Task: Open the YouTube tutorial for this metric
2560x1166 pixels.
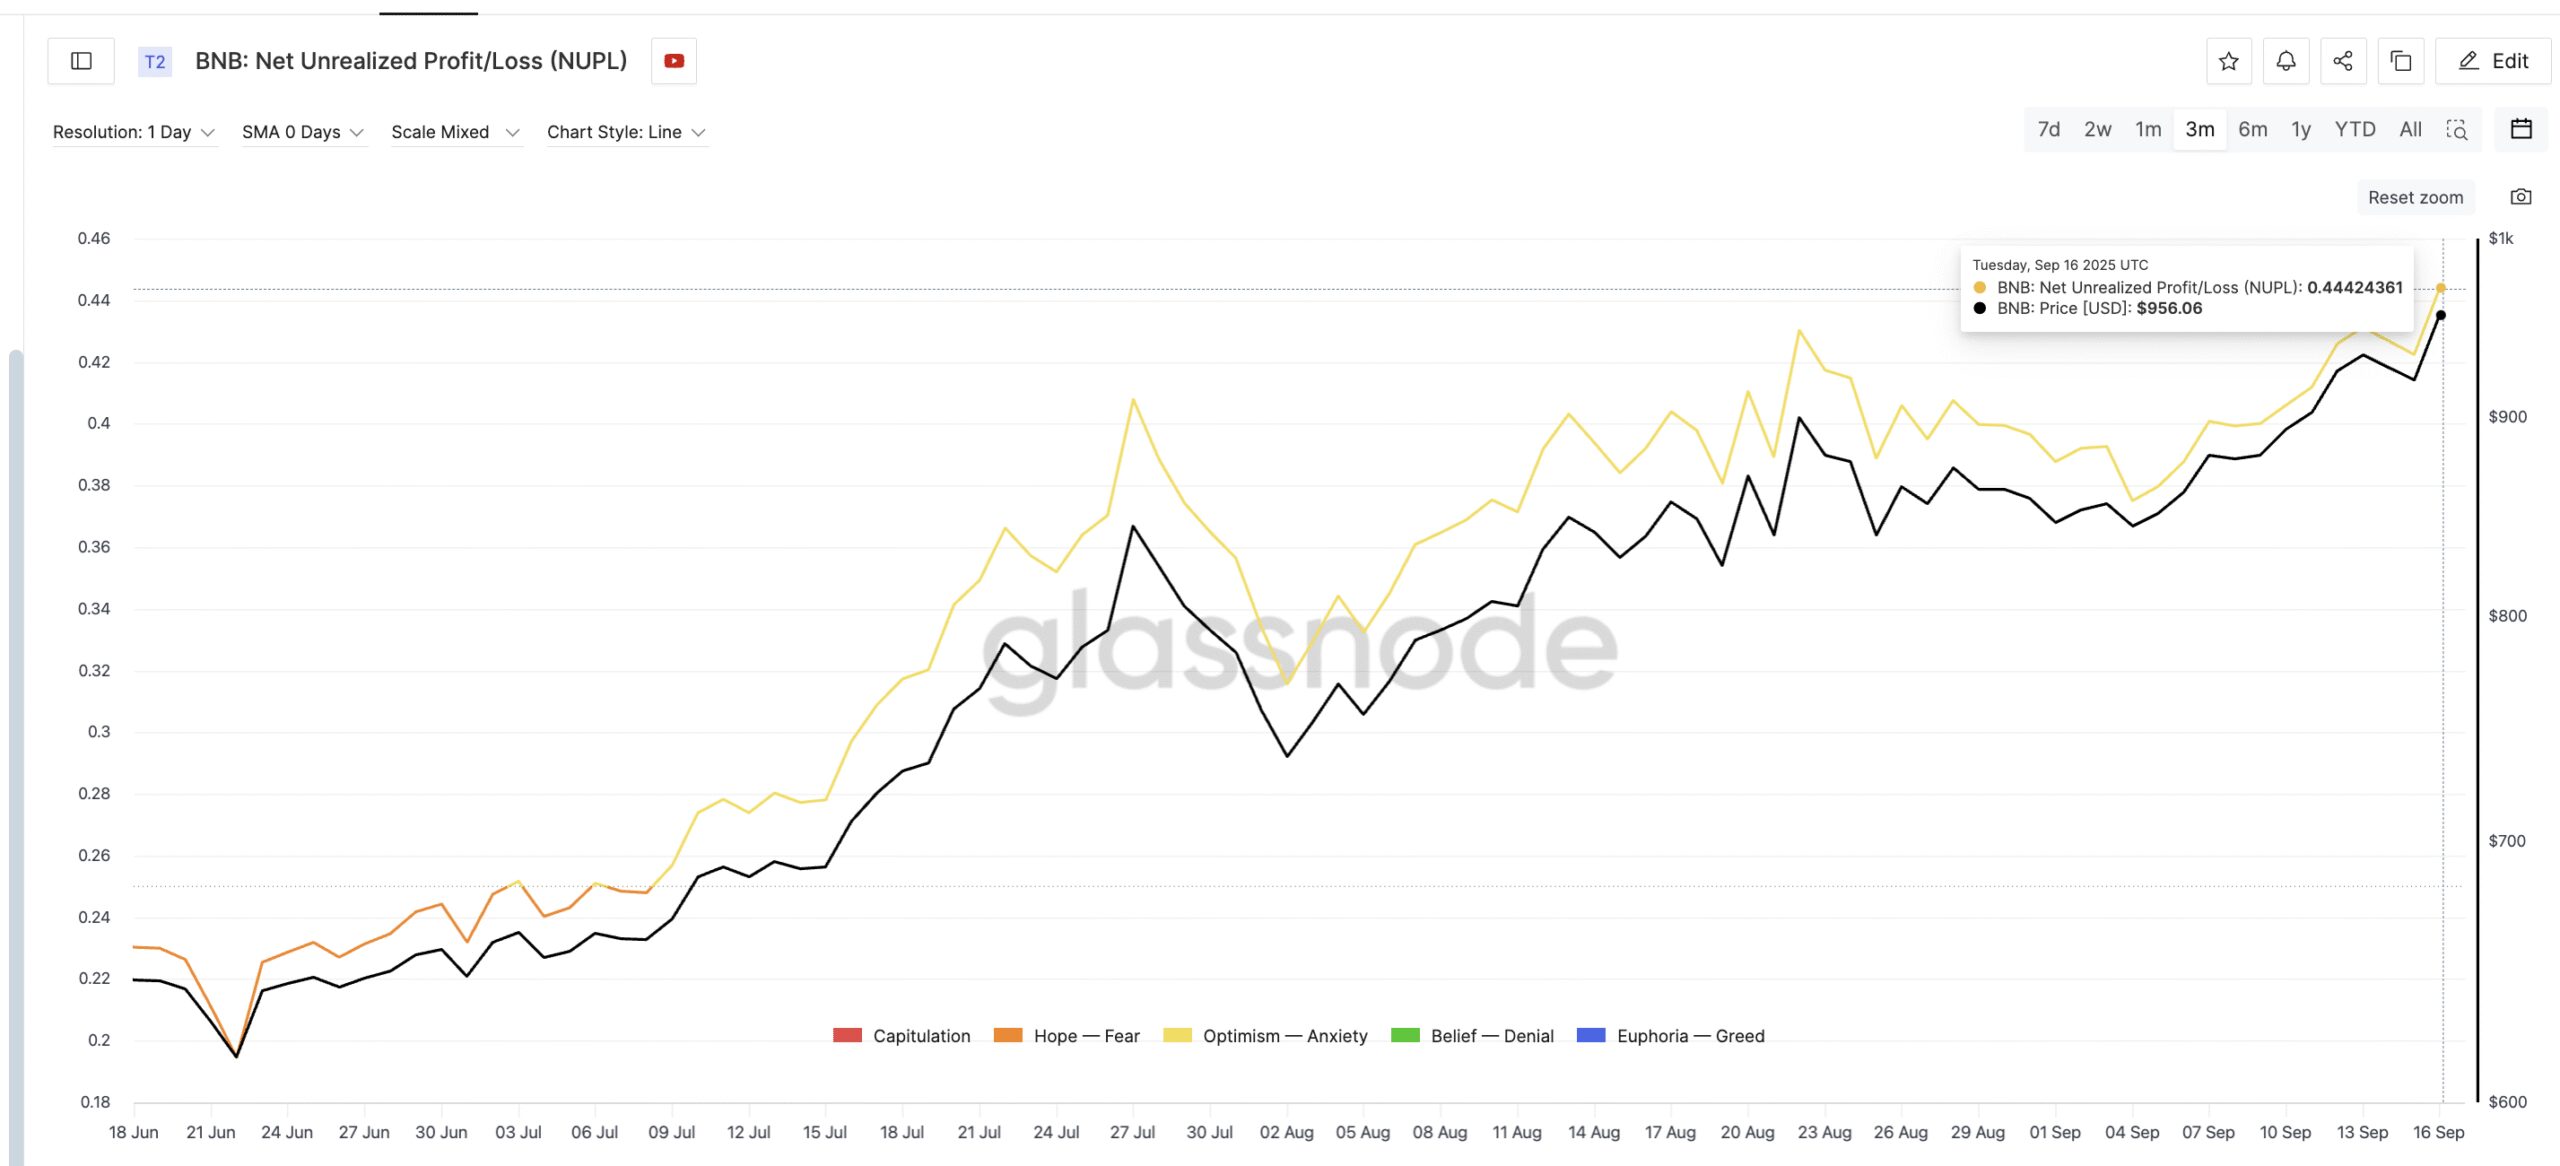Action: coord(674,61)
